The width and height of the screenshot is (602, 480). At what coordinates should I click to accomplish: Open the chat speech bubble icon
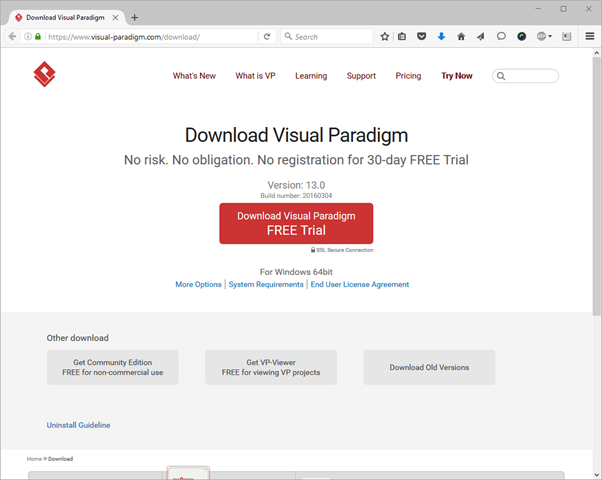point(501,36)
